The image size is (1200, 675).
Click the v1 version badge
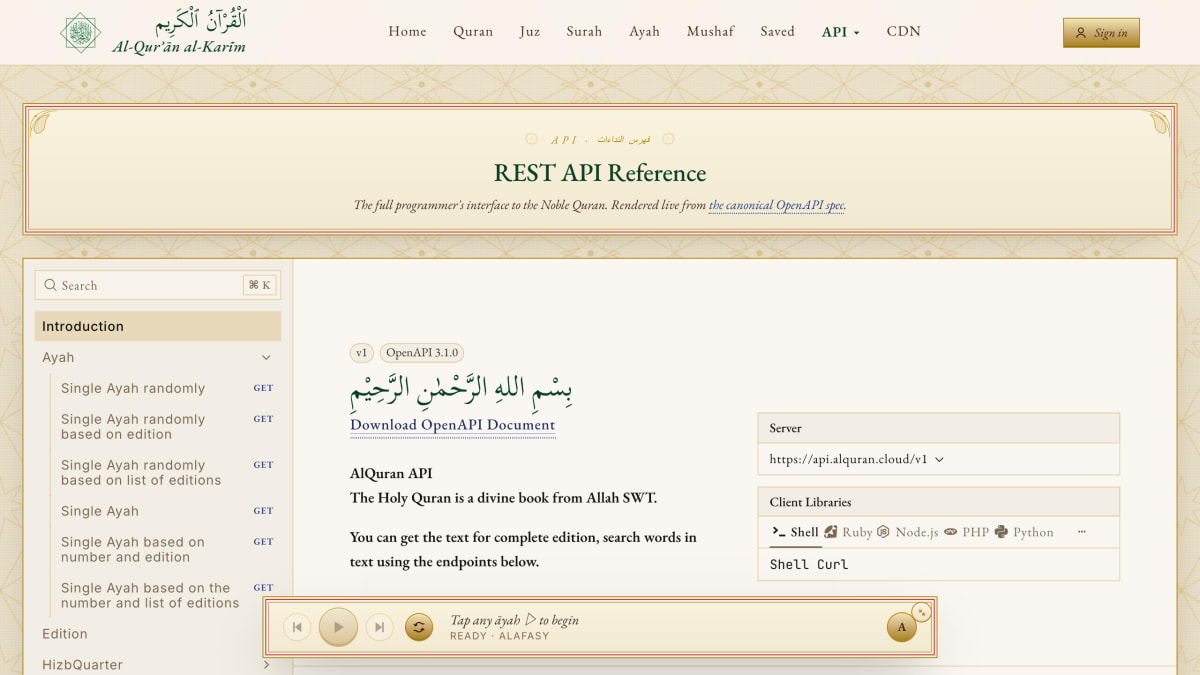pyautogui.click(x=362, y=352)
